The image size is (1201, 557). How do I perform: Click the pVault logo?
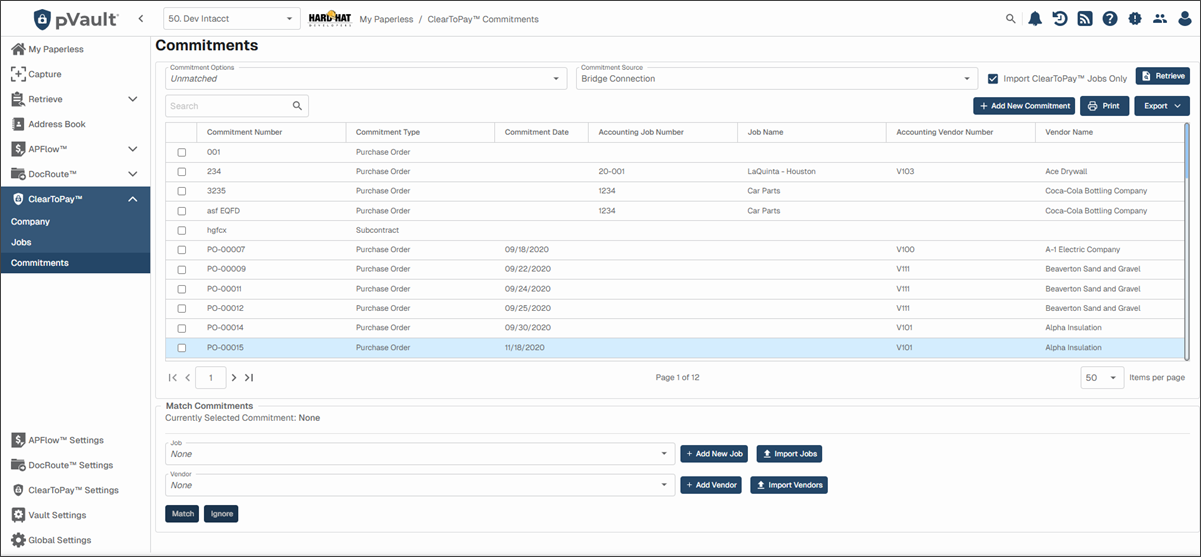click(x=75, y=19)
